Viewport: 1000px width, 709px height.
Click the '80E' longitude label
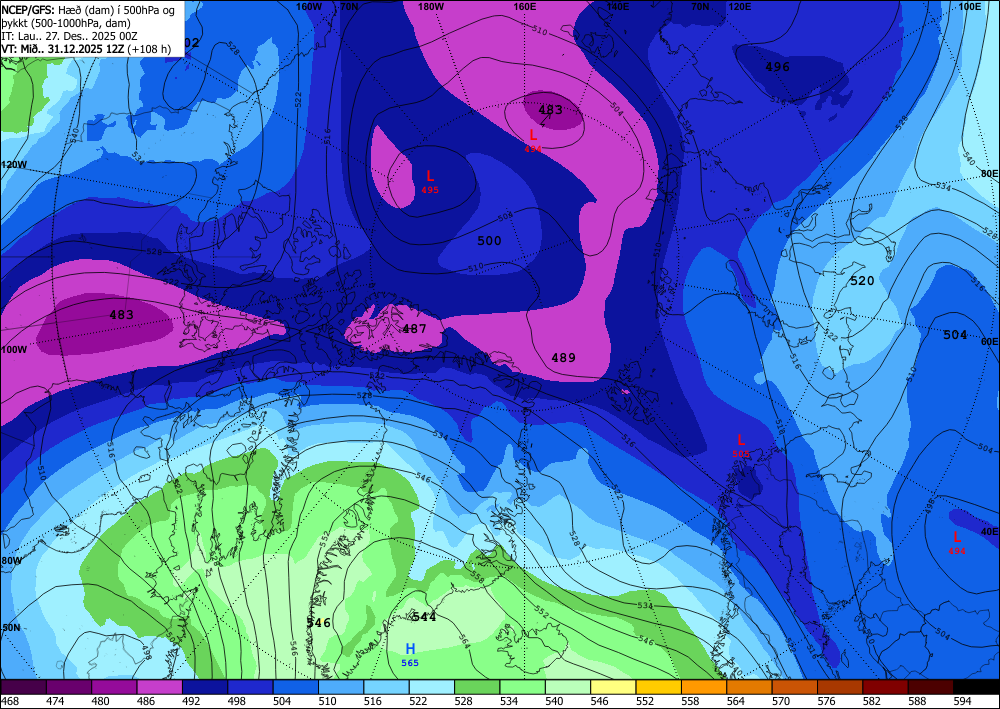[989, 173]
